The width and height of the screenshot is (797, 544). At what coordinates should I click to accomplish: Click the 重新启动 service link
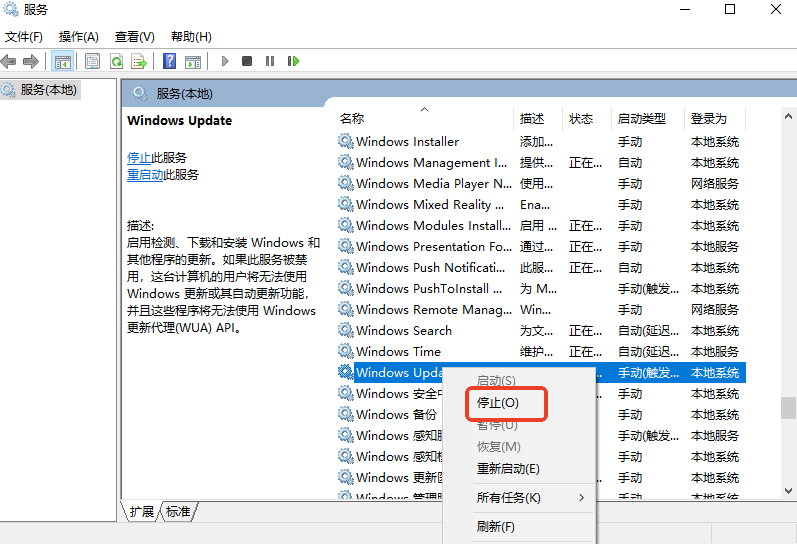click(x=145, y=175)
